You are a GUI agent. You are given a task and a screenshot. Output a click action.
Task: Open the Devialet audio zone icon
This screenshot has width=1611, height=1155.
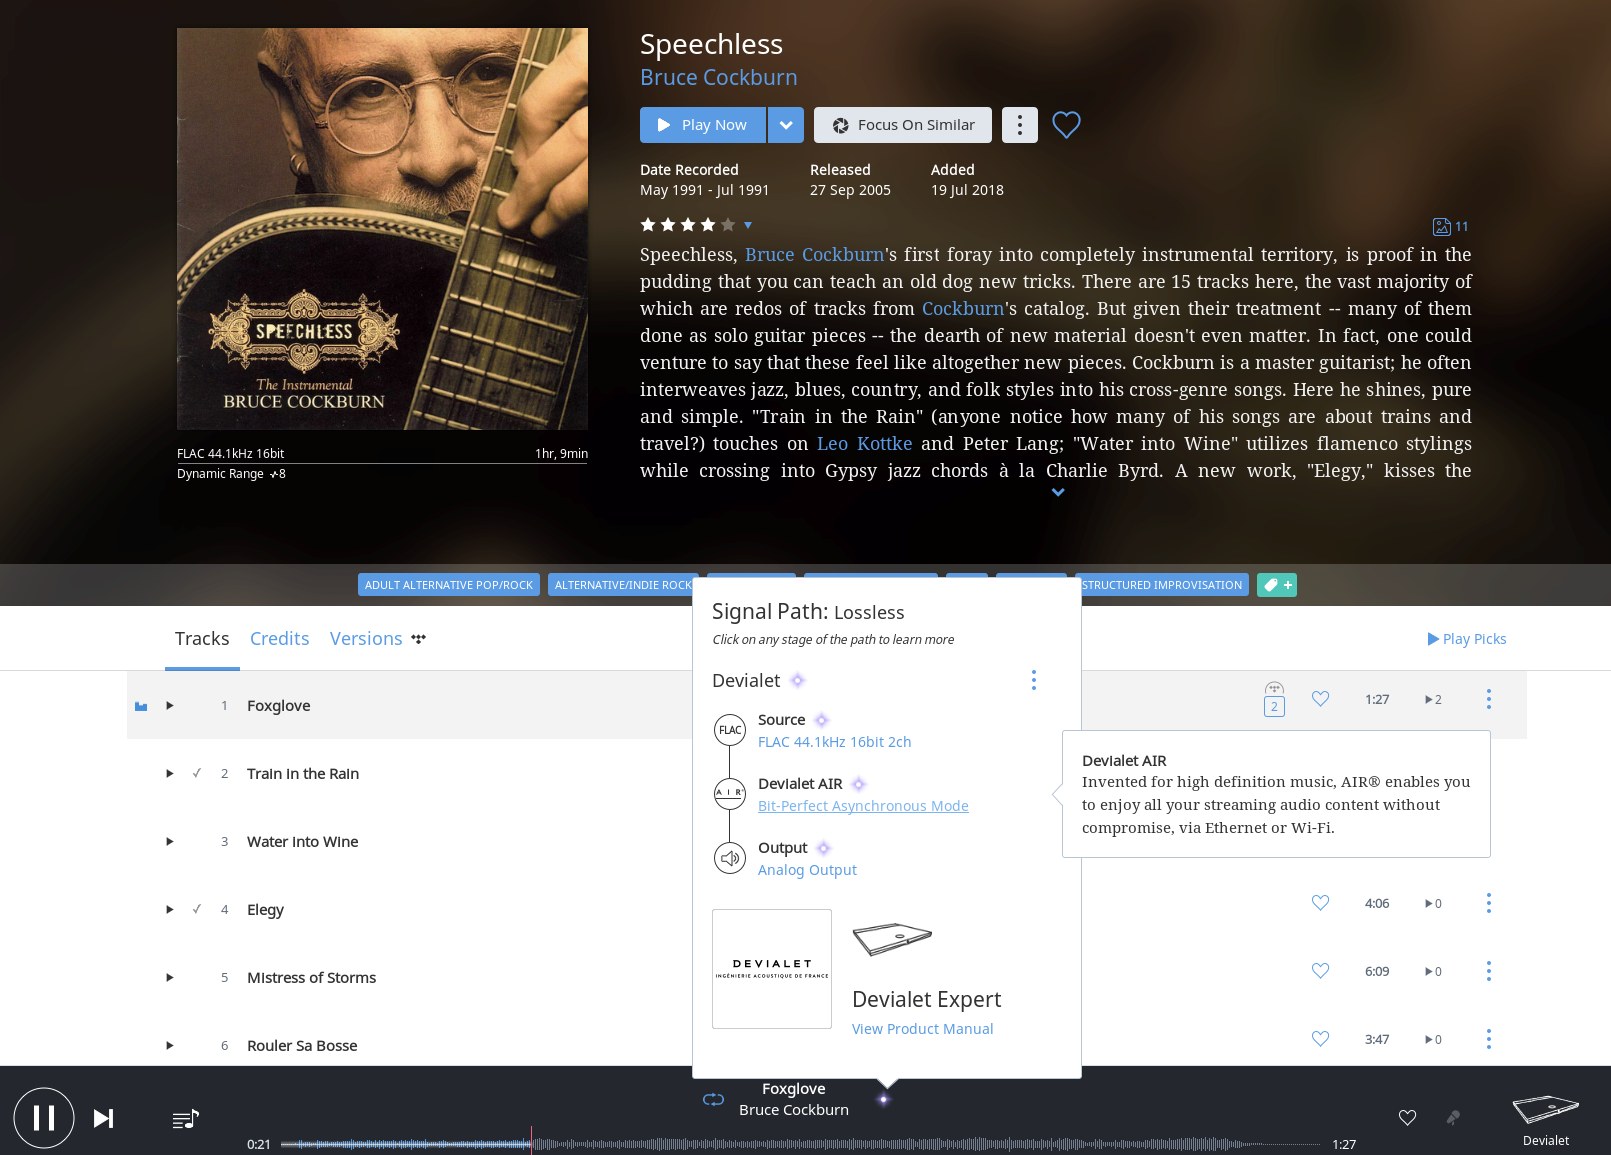pos(1545,1119)
